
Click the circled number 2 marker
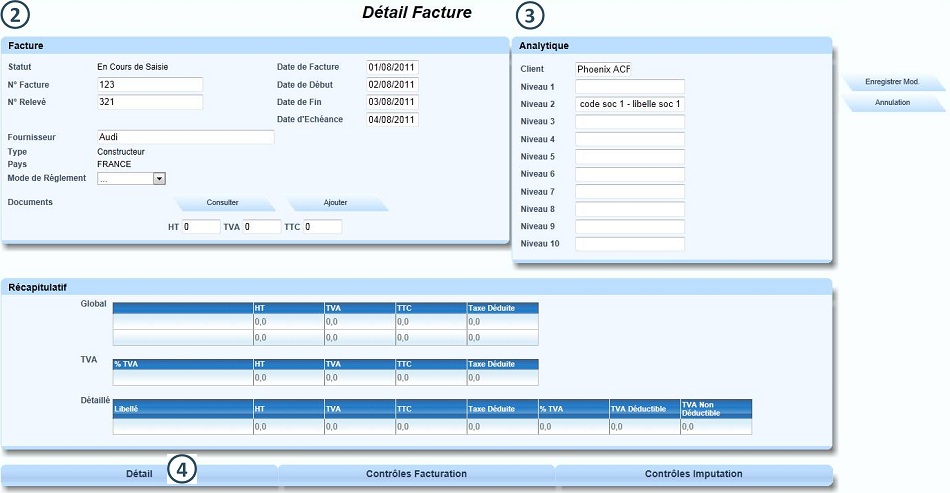pyautogui.click(x=17, y=16)
